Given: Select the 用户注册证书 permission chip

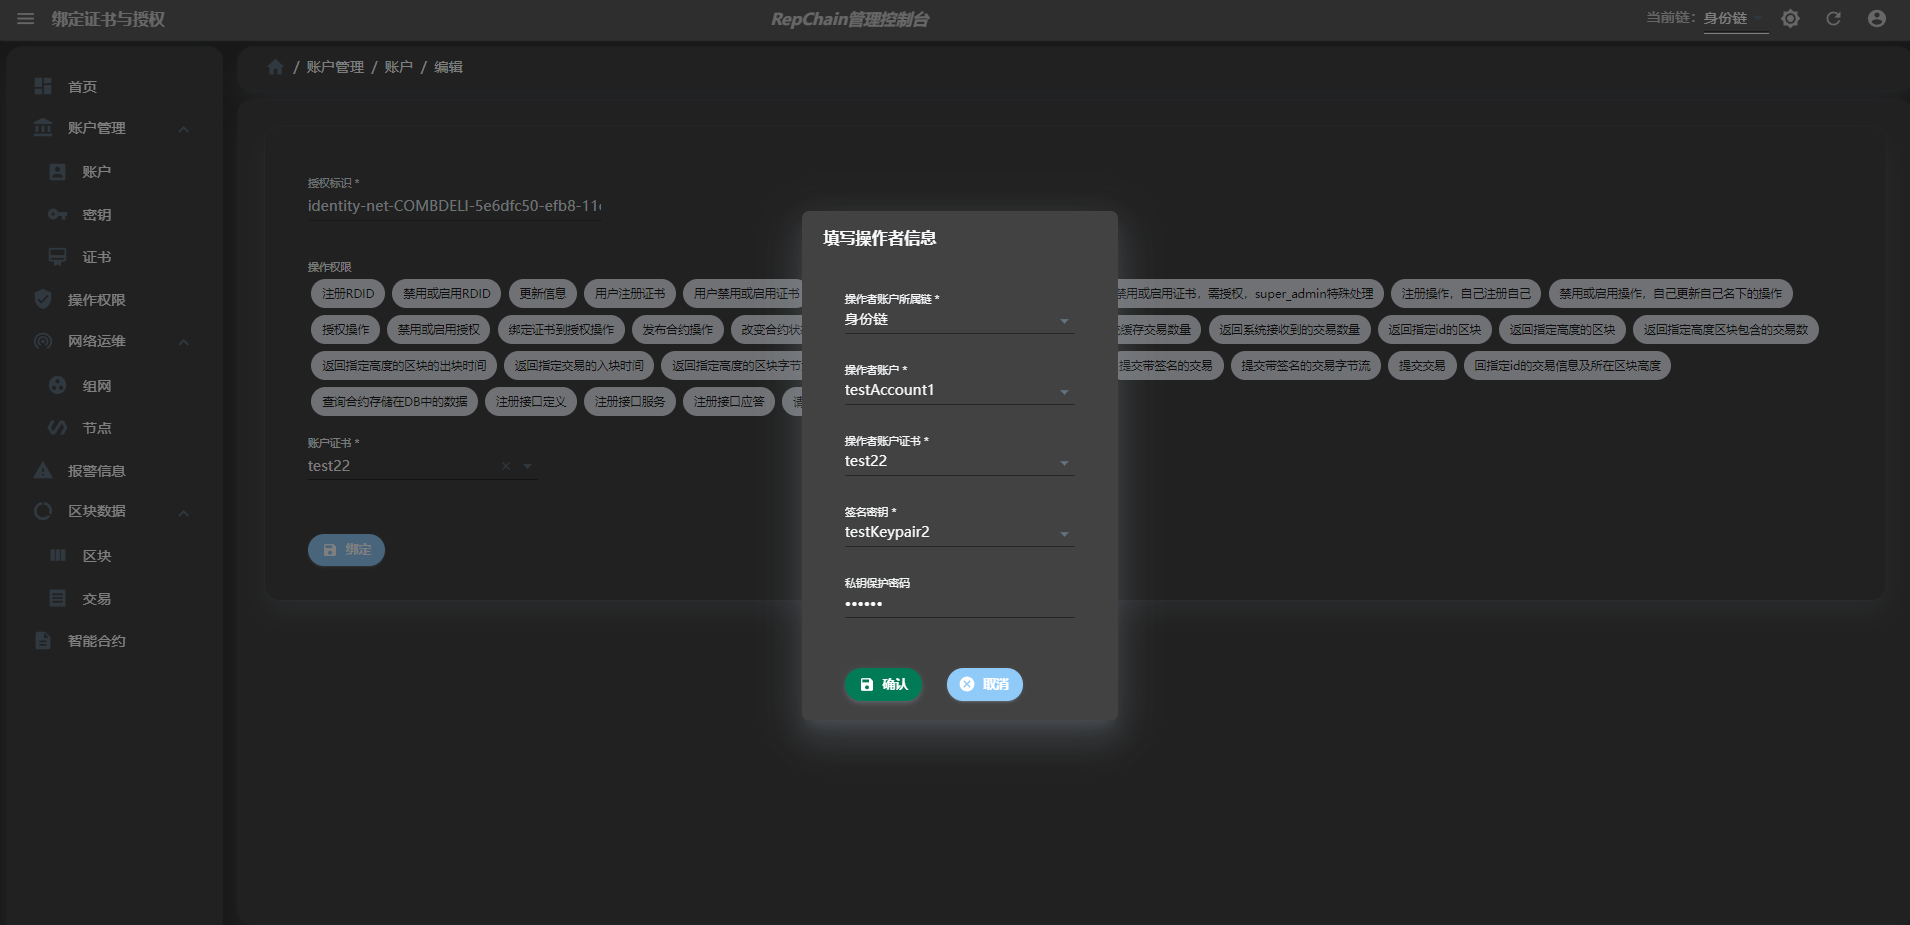Looking at the screenshot, I should [630, 294].
